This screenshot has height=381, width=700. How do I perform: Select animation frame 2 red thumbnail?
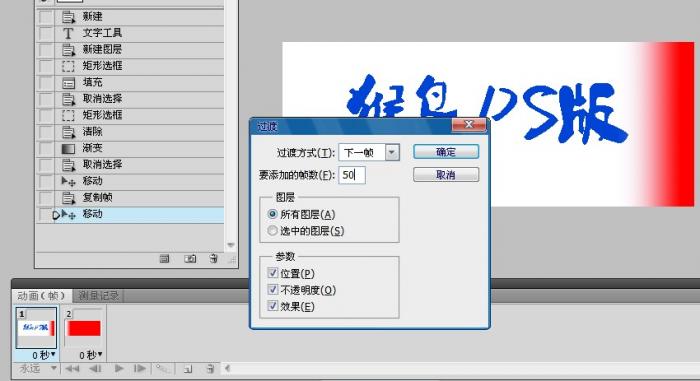point(83,328)
